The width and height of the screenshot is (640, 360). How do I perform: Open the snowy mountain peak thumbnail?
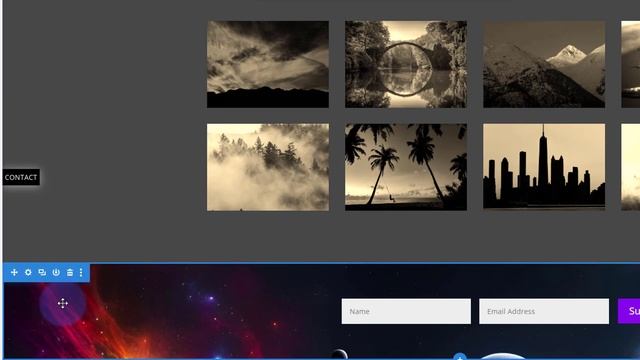coord(544,64)
